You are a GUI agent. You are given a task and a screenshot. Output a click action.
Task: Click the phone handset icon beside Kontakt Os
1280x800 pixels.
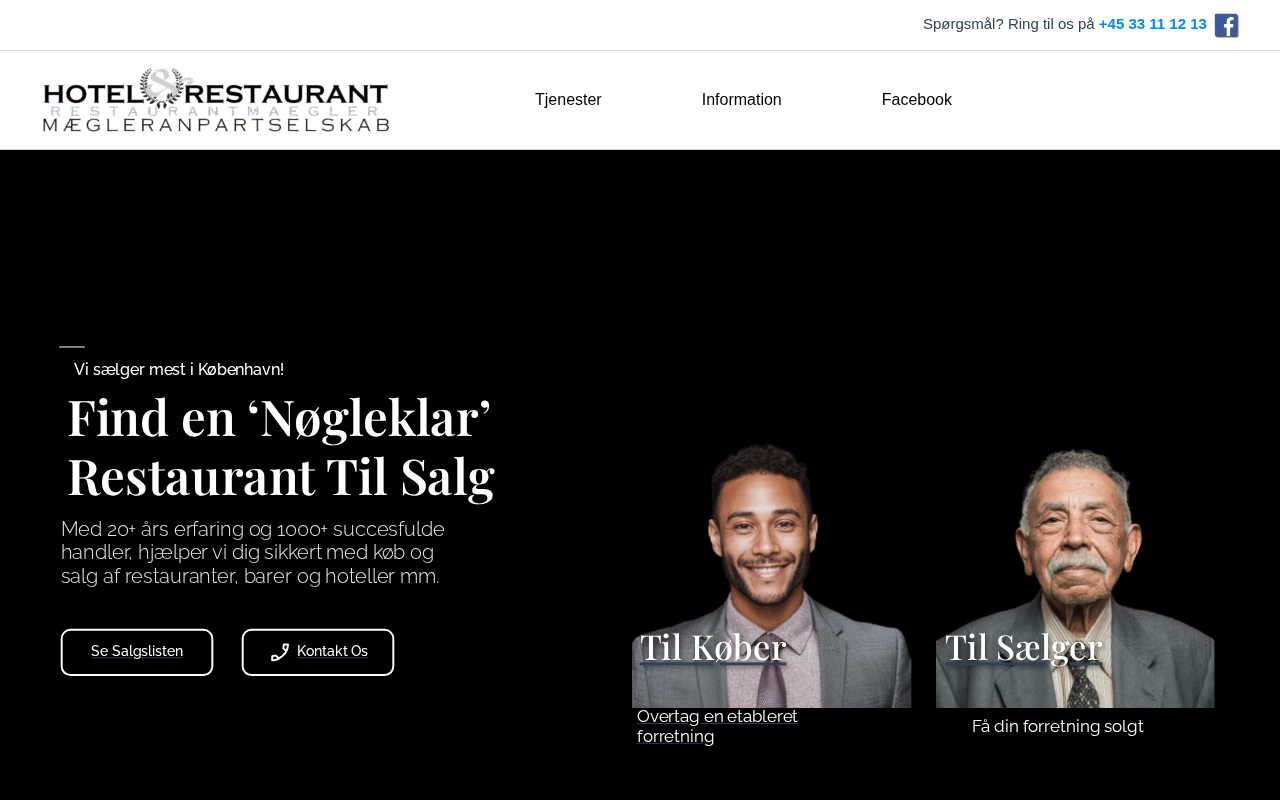[280, 652]
